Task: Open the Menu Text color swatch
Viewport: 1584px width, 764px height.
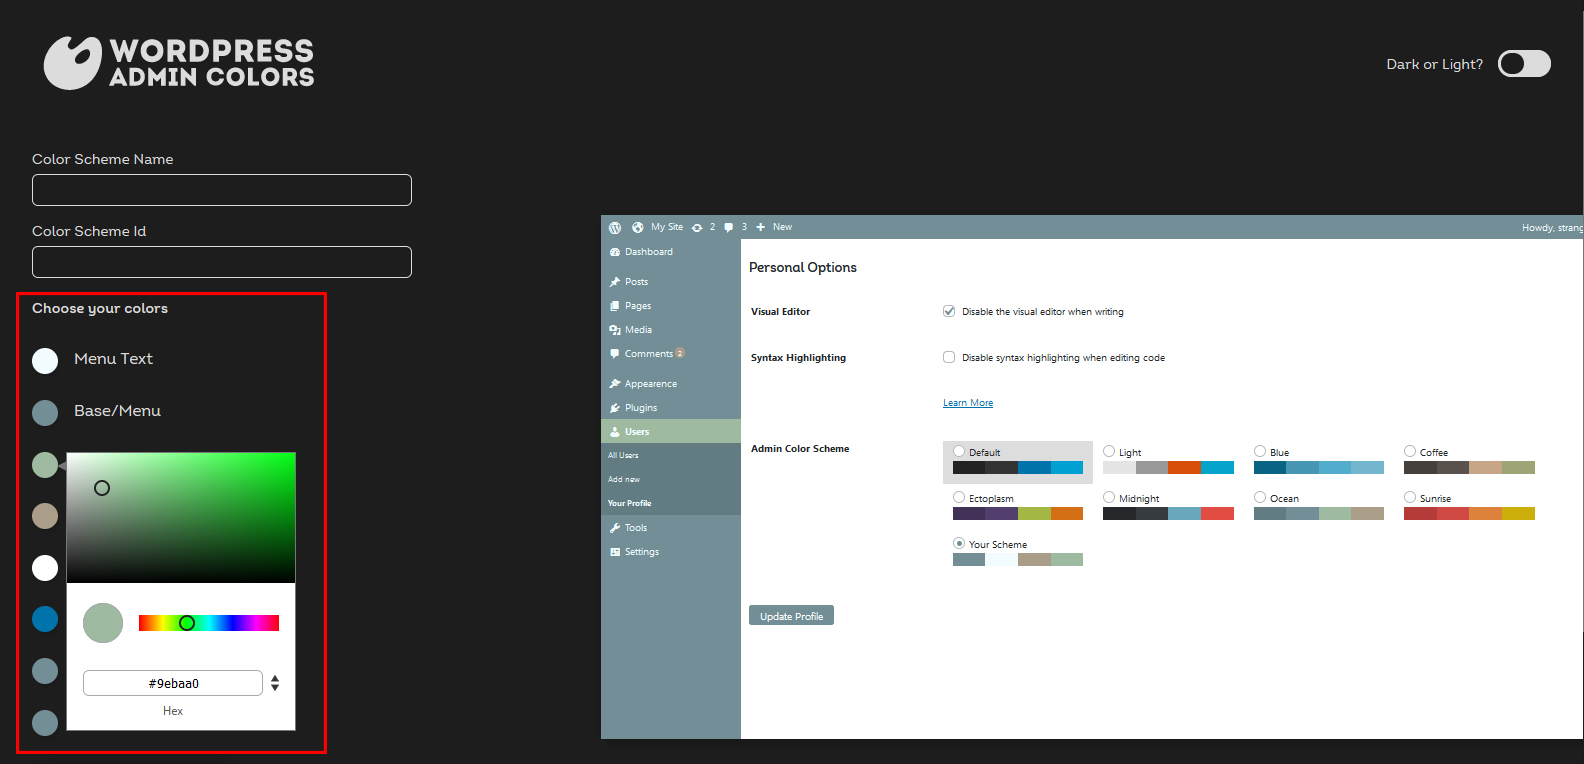Action: point(45,361)
